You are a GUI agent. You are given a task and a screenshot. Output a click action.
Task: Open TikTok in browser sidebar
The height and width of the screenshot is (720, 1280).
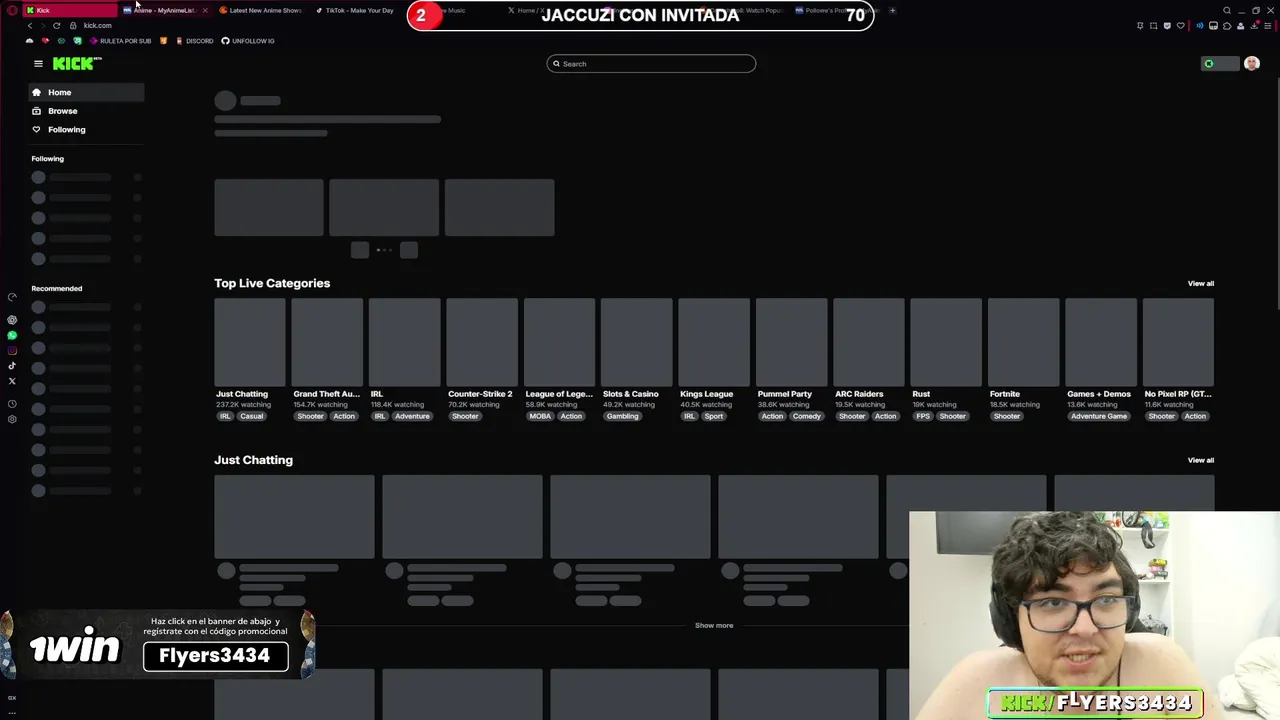click(x=12, y=366)
